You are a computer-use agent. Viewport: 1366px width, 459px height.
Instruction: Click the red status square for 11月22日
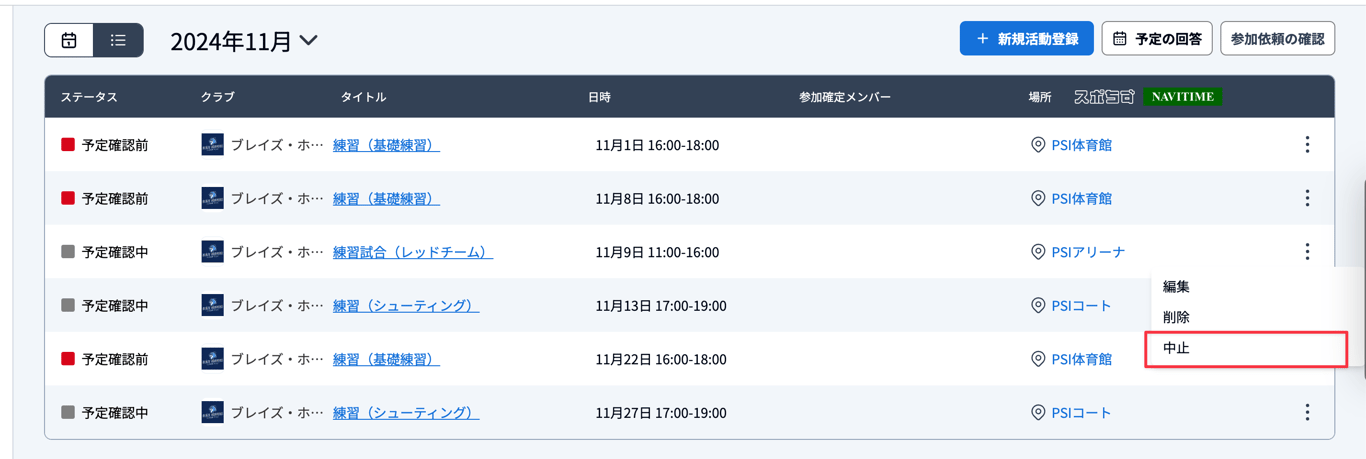coord(68,359)
